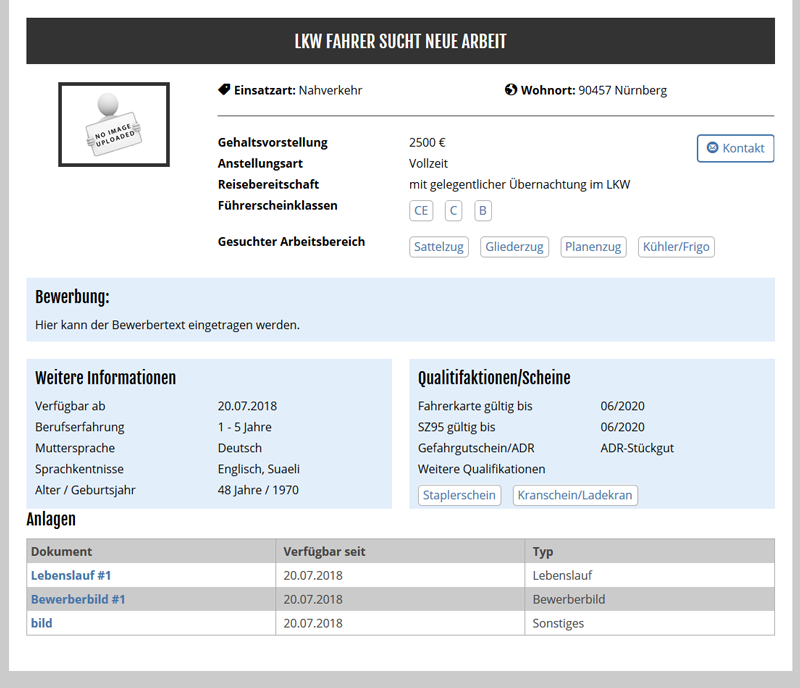
Task: Click the no-image-uploaded profile picture
Action: coord(114,125)
